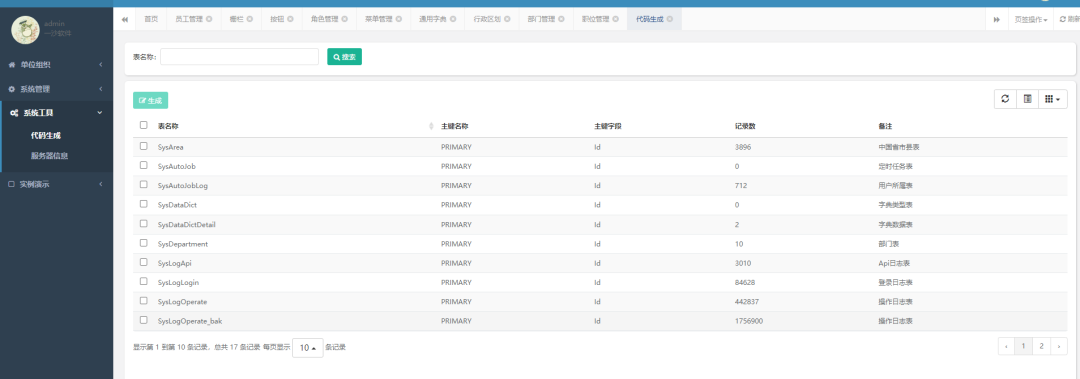Viewport: 1080px width, 379px height.
Task: Check the SysDataDictDetail row checkbox
Action: coord(143,223)
